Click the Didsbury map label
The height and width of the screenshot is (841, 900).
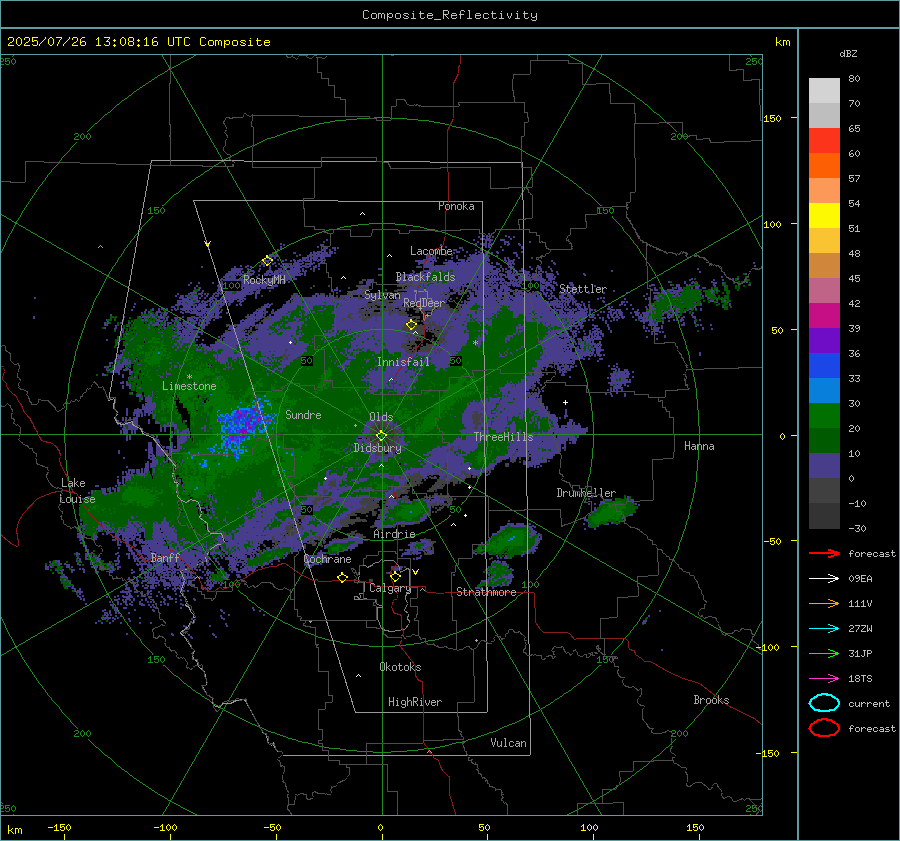pyautogui.click(x=377, y=448)
